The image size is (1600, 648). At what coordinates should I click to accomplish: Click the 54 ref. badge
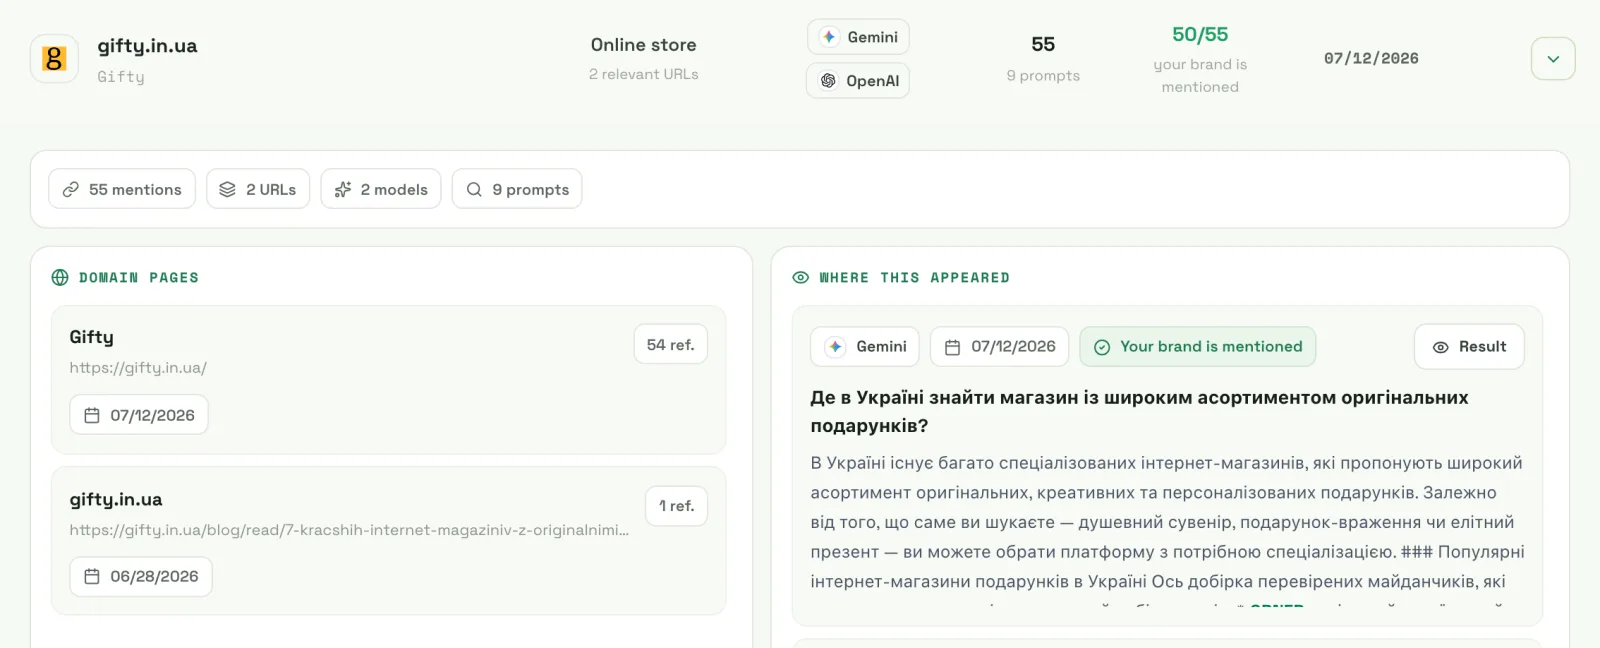[x=670, y=344]
